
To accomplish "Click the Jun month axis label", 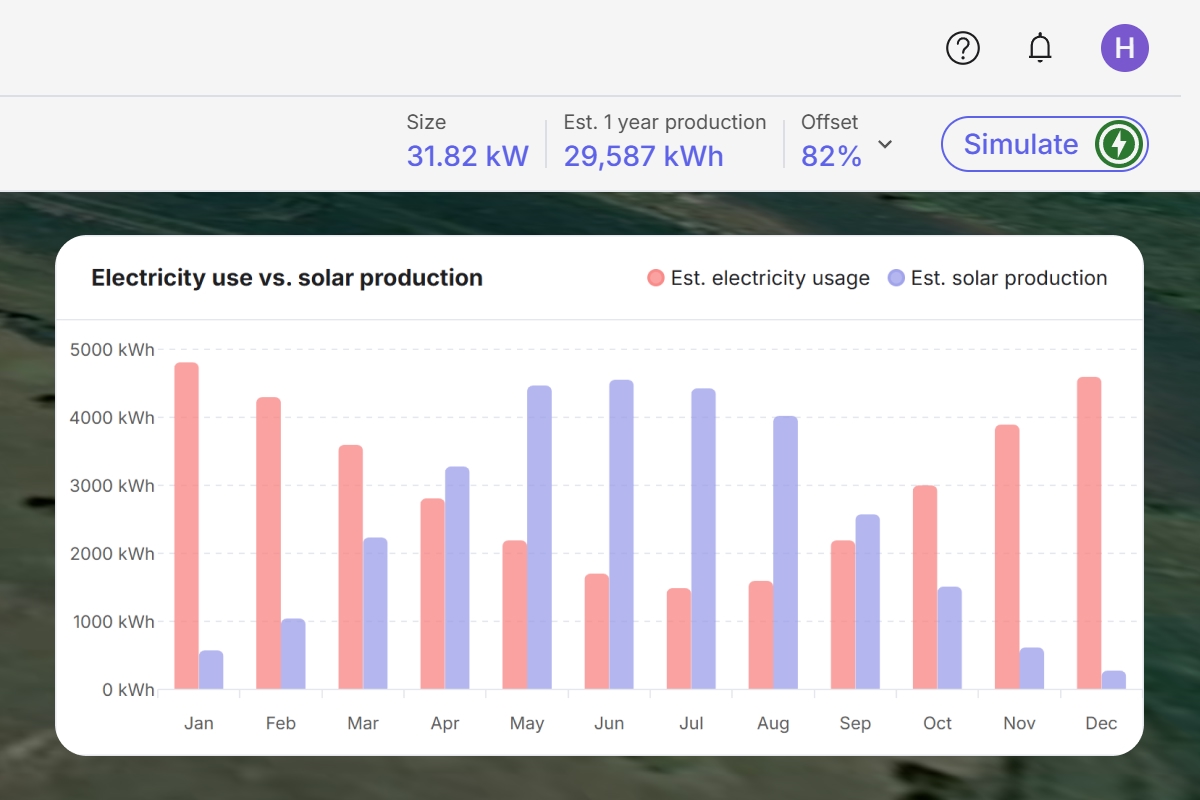I will (x=609, y=723).
